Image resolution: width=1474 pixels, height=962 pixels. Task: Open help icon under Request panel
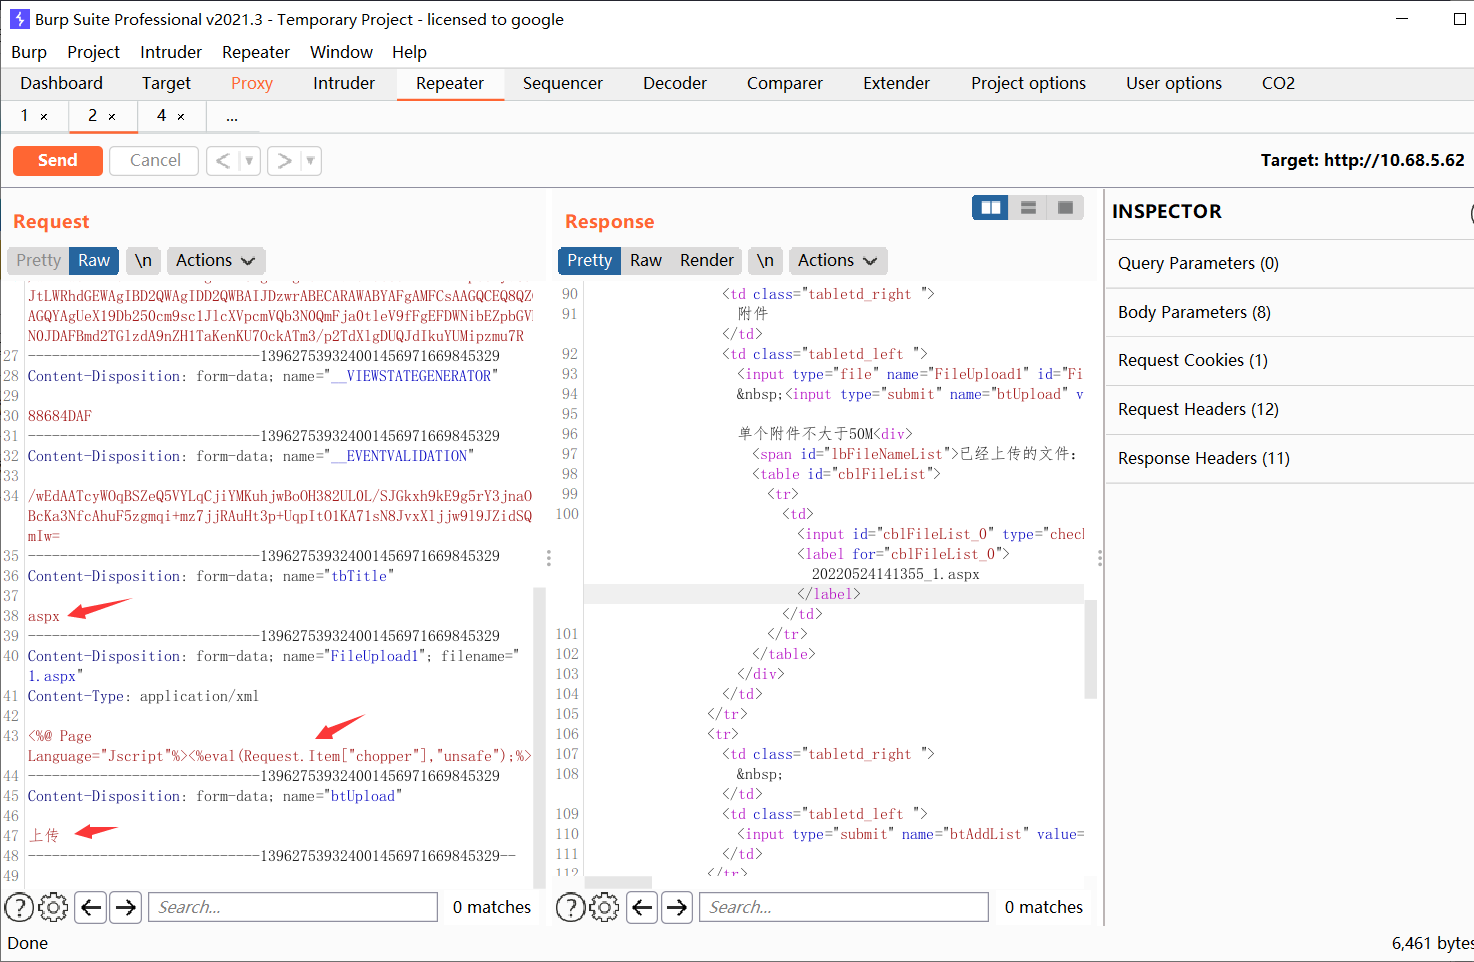(x=19, y=907)
